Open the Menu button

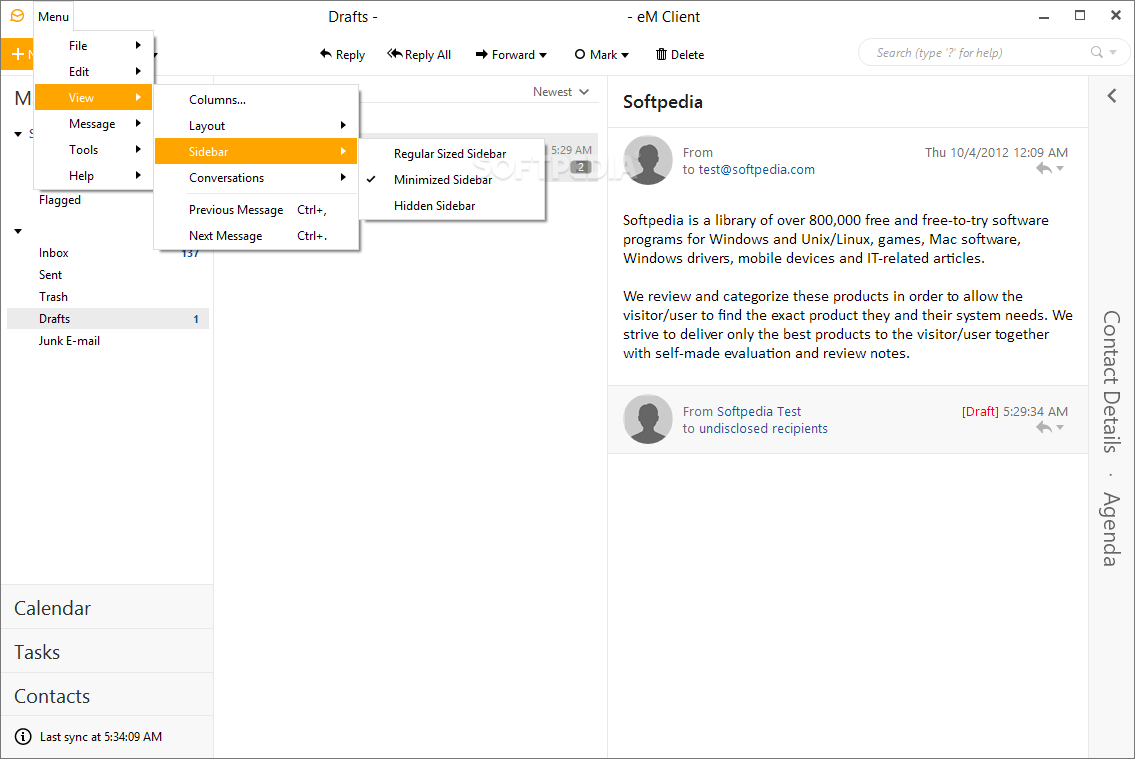[54, 17]
